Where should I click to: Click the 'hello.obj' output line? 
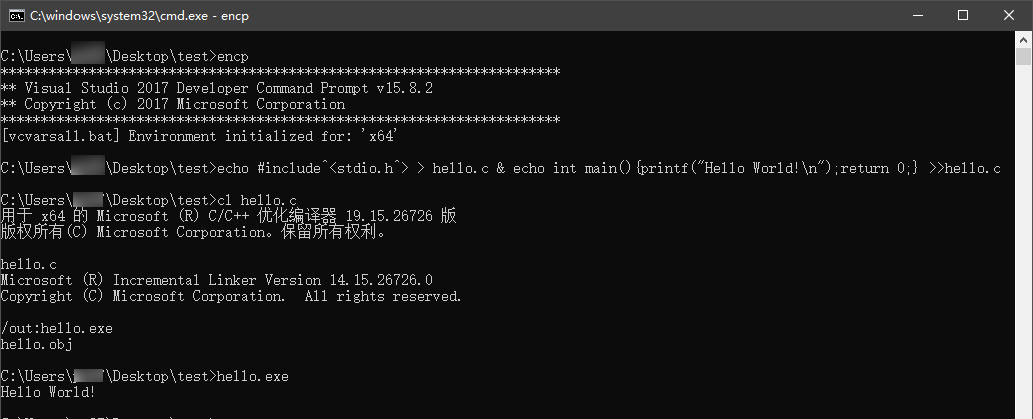point(36,344)
